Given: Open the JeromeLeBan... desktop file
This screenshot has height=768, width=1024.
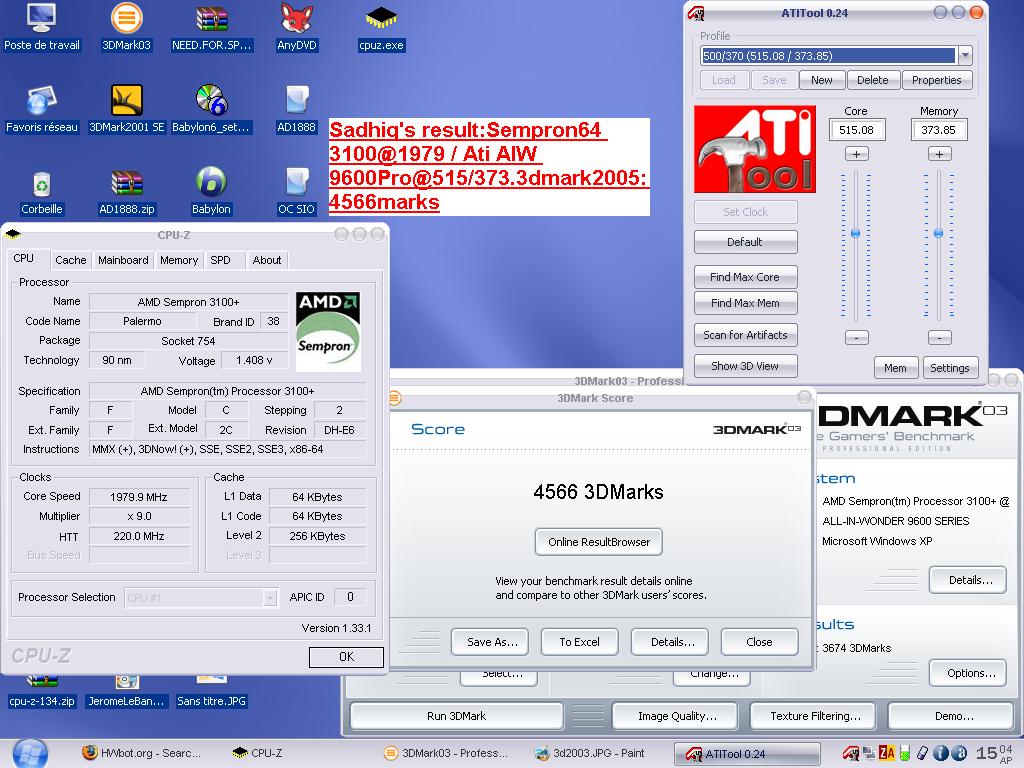Looking at the screenshot, I should [126, 694].
